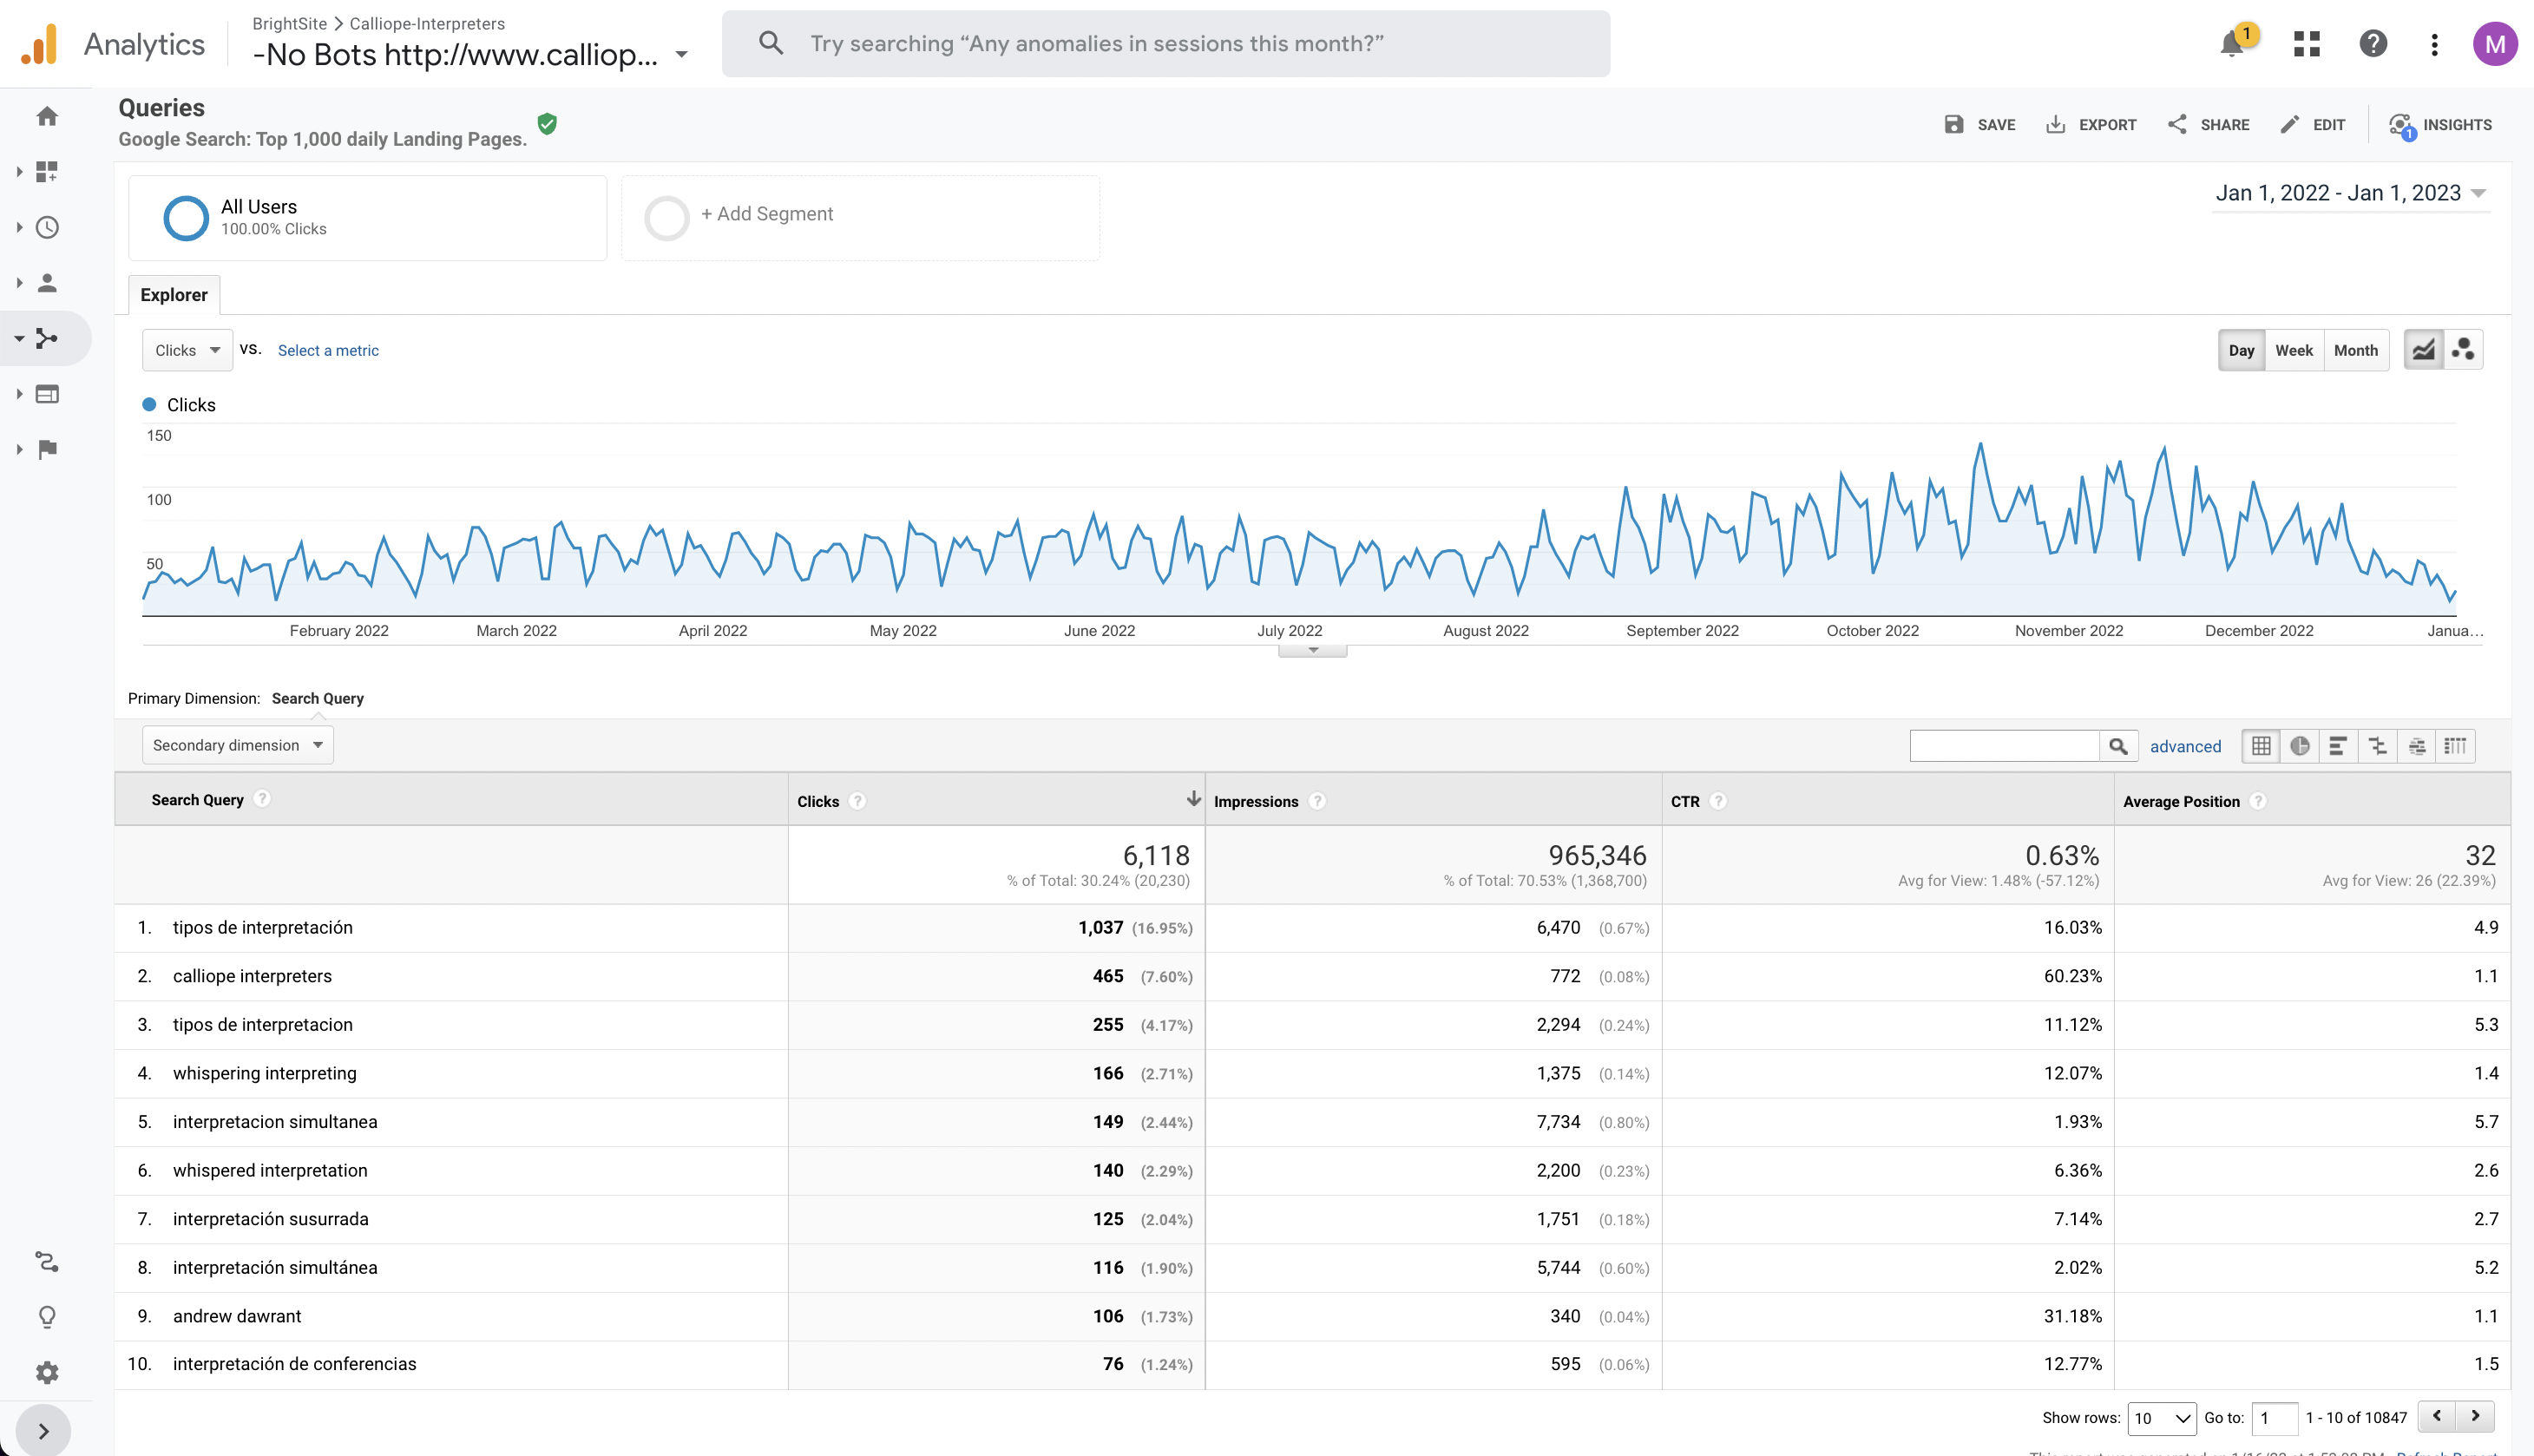The width and height of the screenshot is (2534, 1456).
Task: Select pie chart percentage view
Action: point(2299,746)
